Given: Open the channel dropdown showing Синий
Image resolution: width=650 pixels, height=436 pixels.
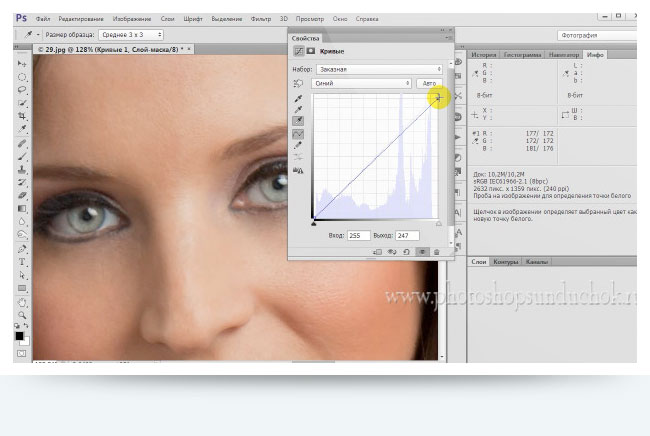Looking at the screenshot, I should coord(361,83).
